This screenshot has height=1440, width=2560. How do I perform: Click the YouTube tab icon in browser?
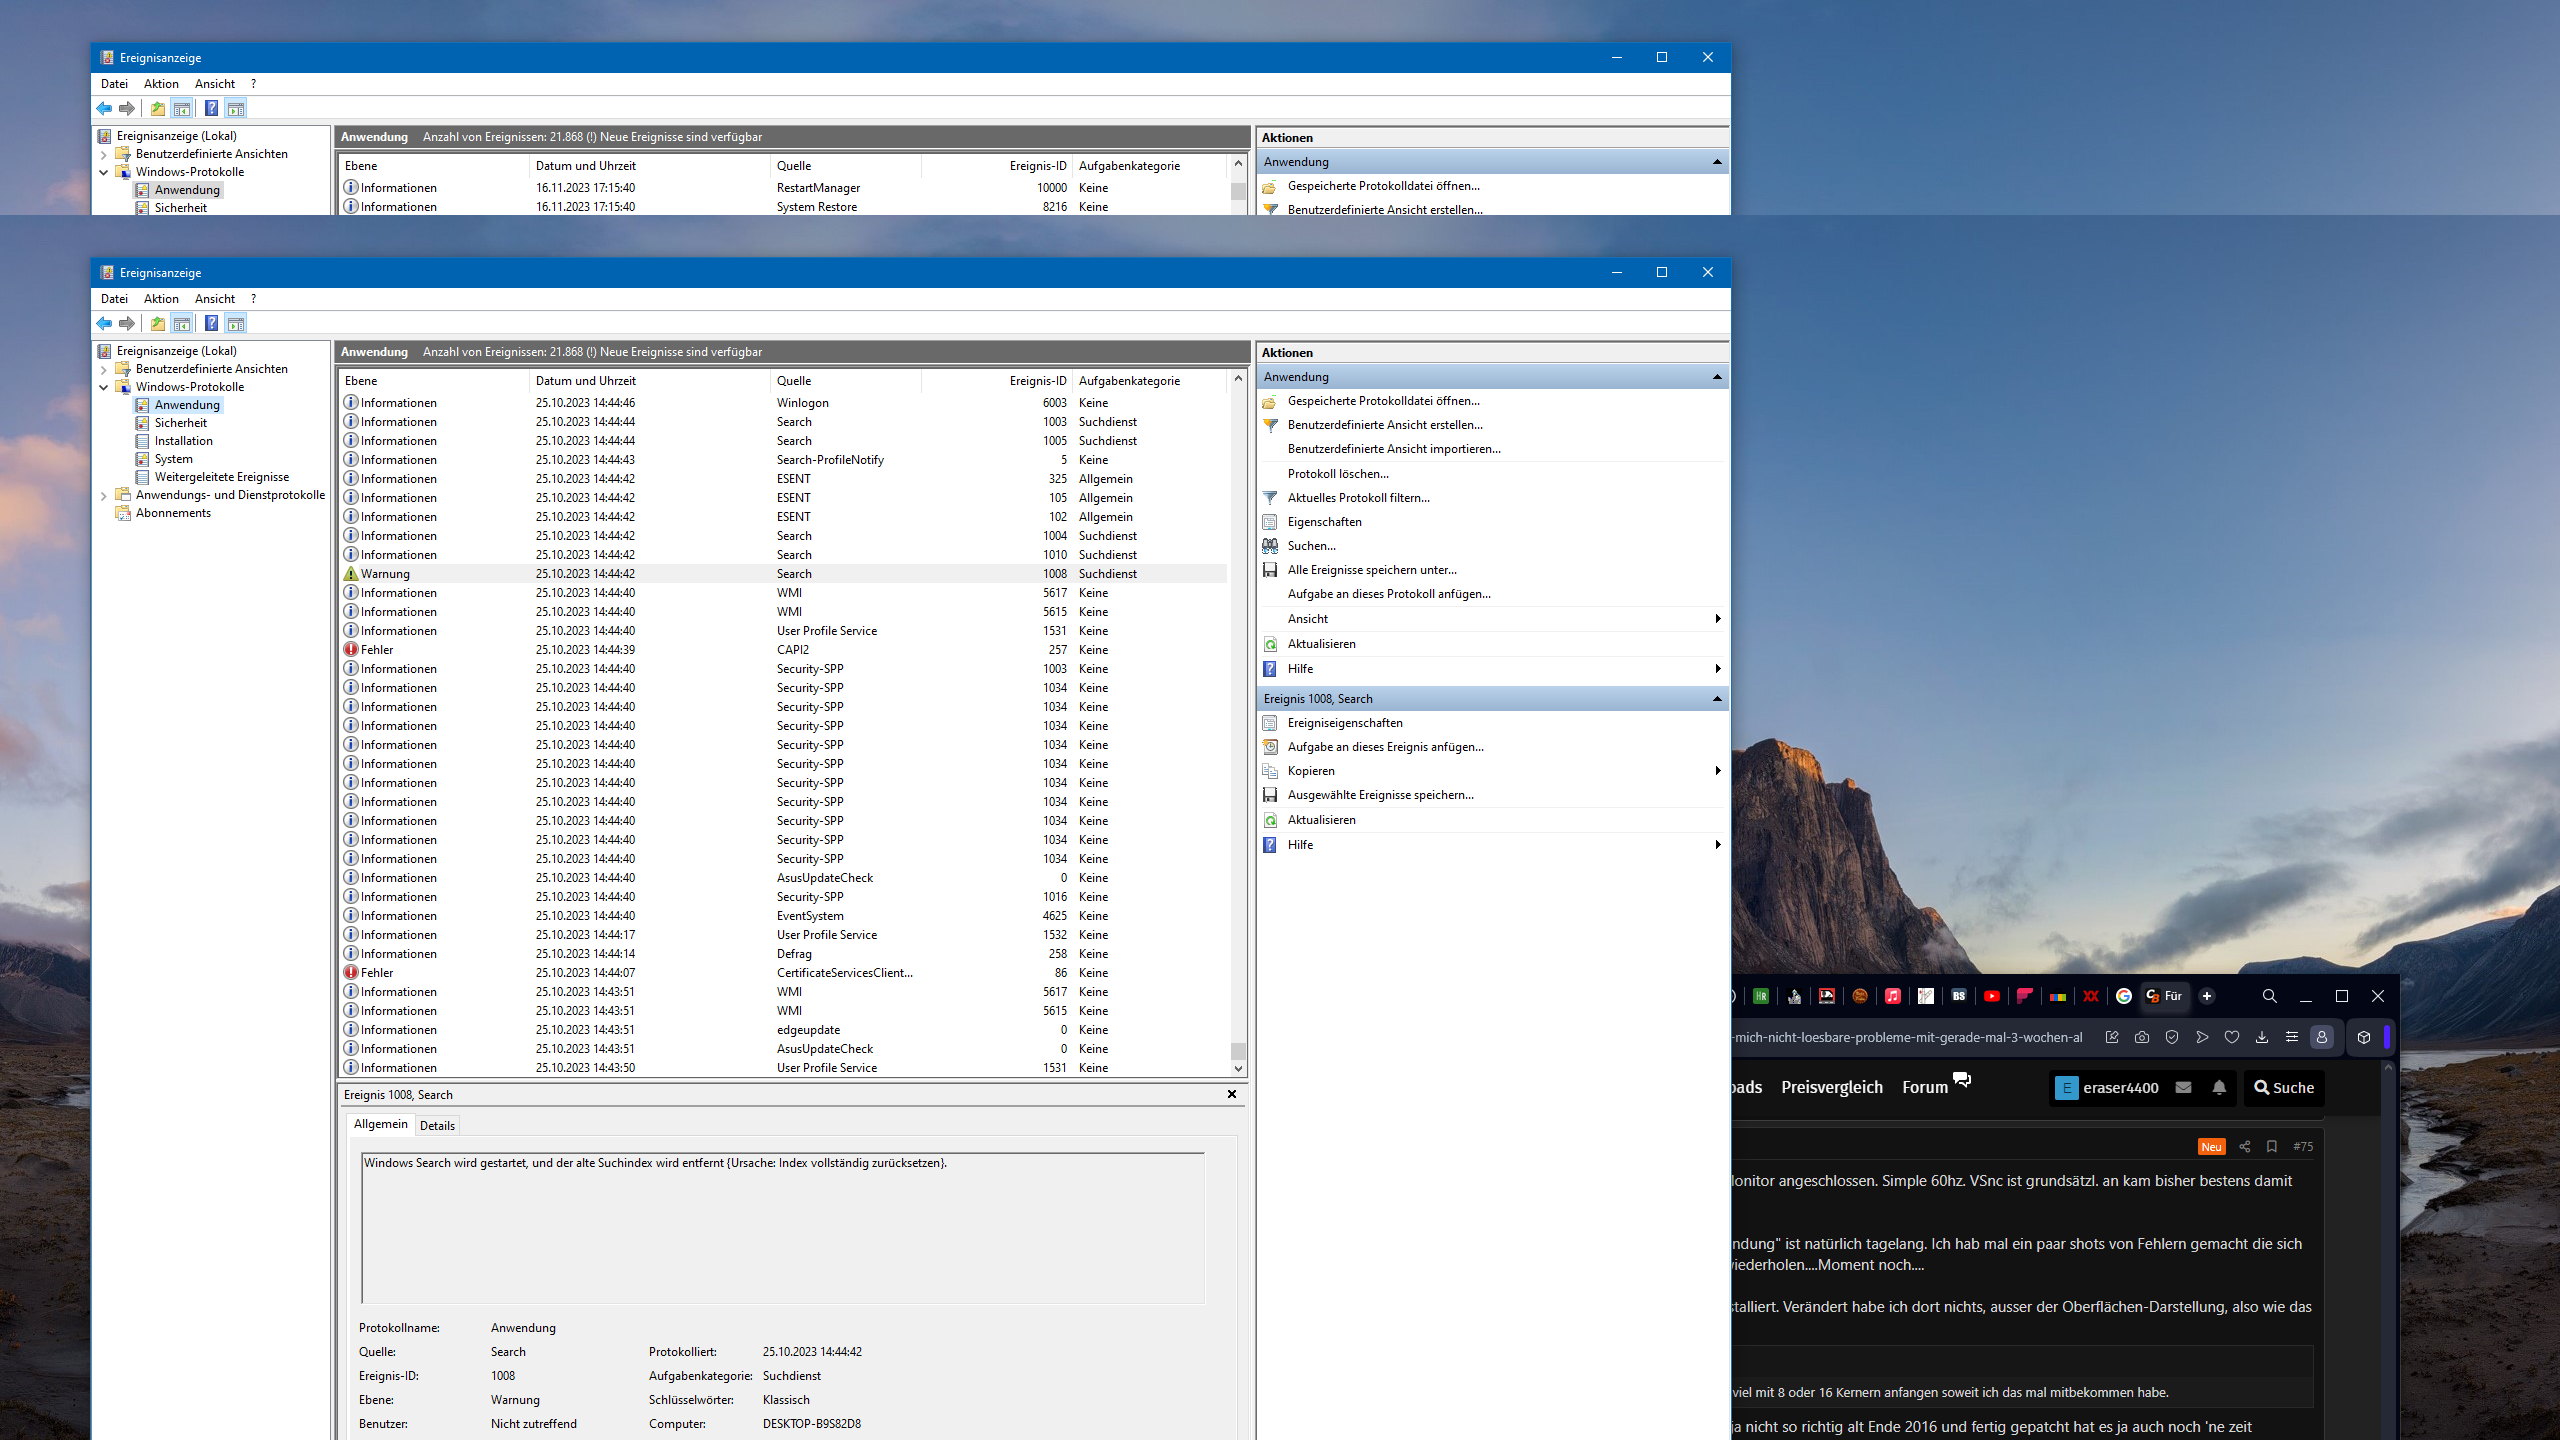click(x=1992, y=996)
